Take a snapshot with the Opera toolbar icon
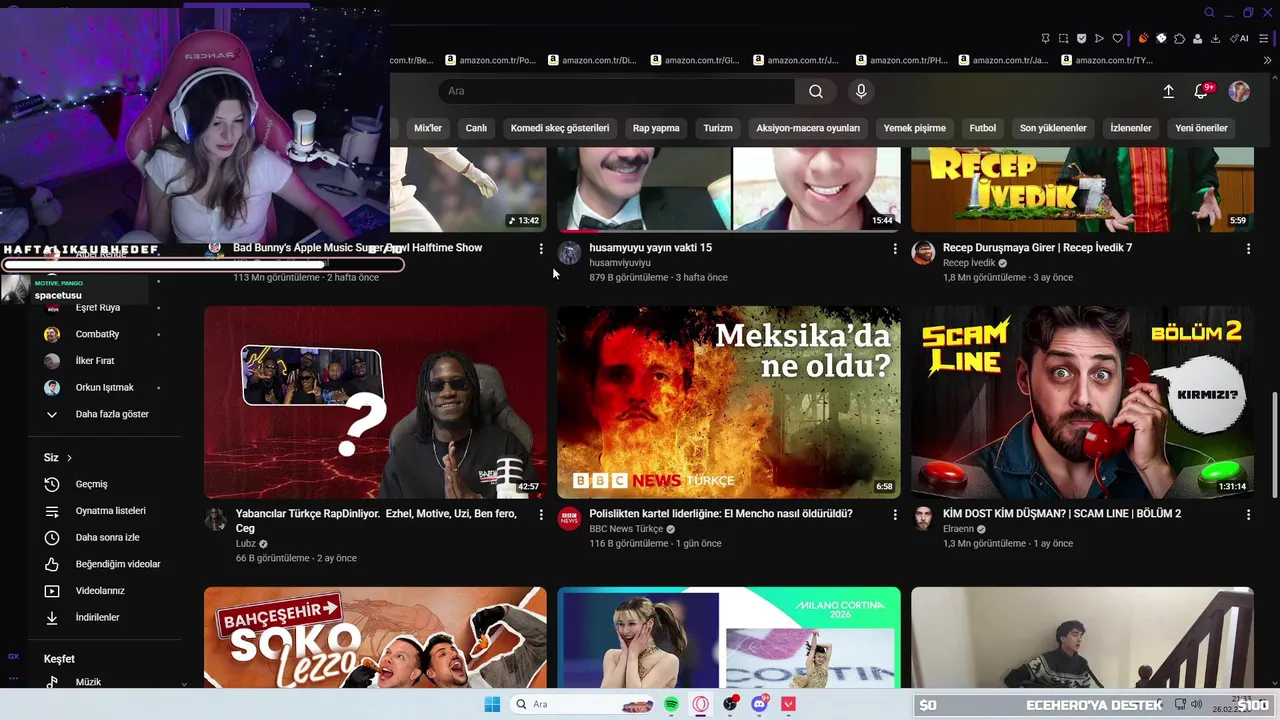The width and height of the screenshot is (1280, 720). coord(1063,38)
